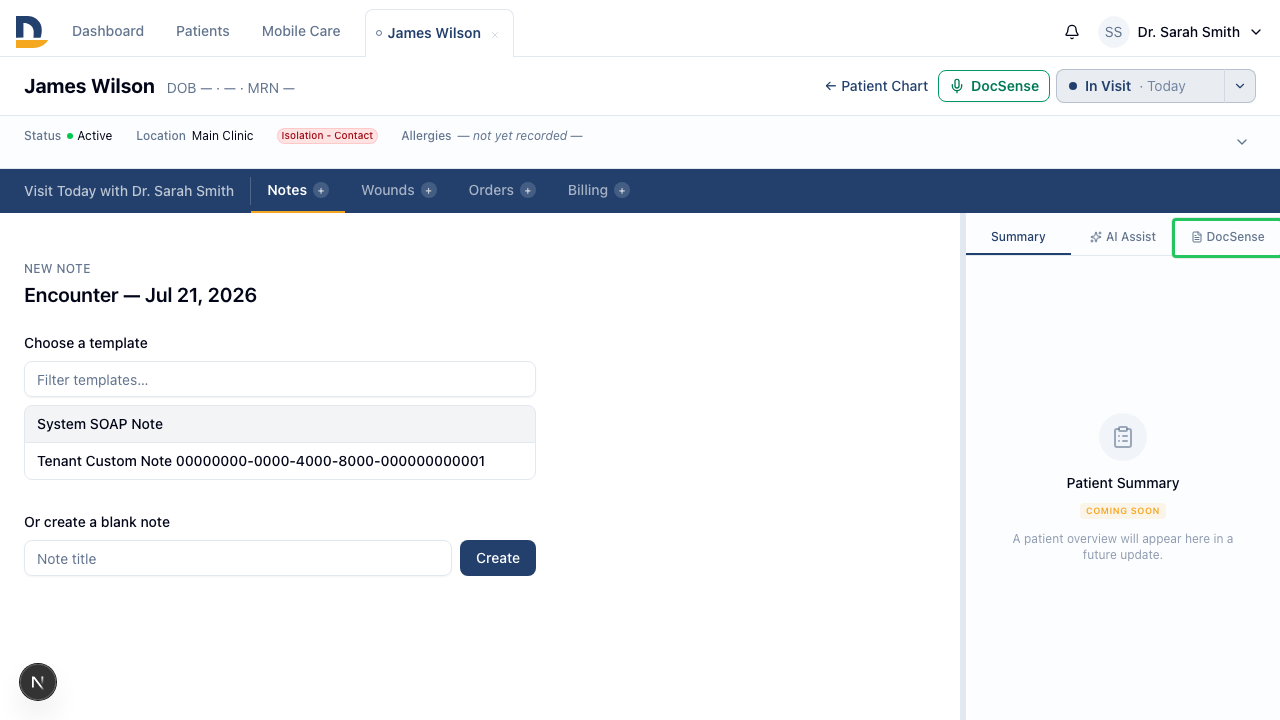Click the SS user avatar
The width and height of the screenshot is (1280, 720).
coord(1114,32)
